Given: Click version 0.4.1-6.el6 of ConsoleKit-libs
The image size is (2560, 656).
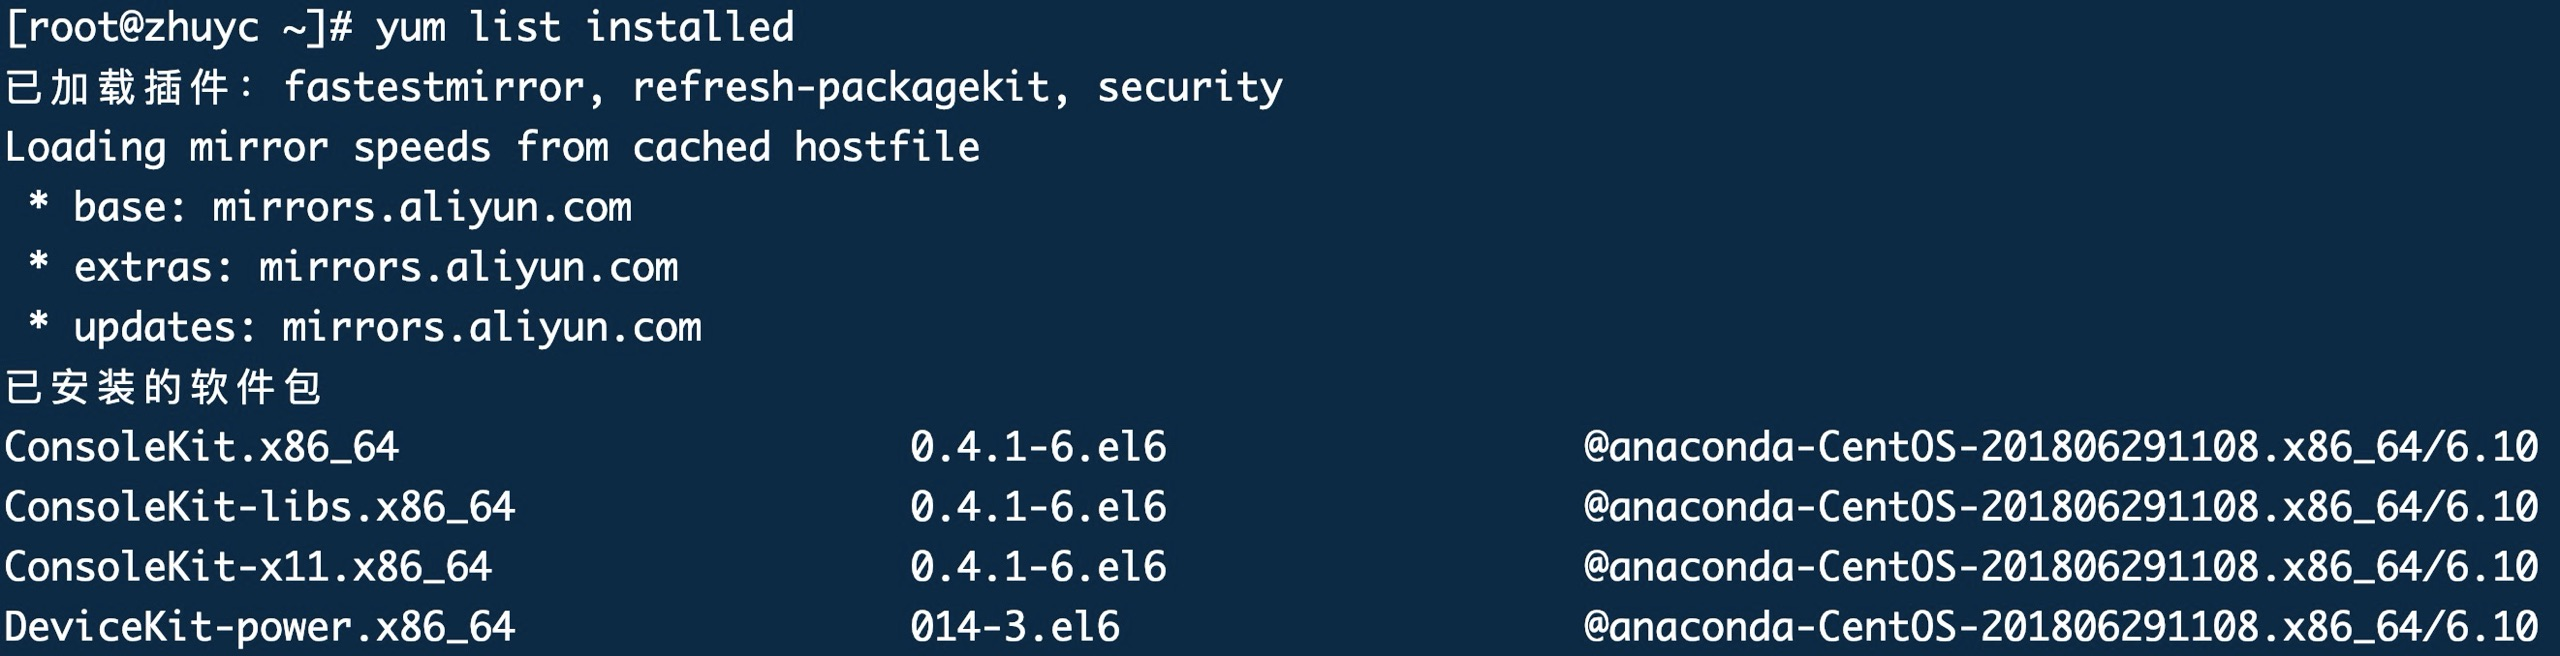Looking at the screenshot, I should [x=1037, y=507].
